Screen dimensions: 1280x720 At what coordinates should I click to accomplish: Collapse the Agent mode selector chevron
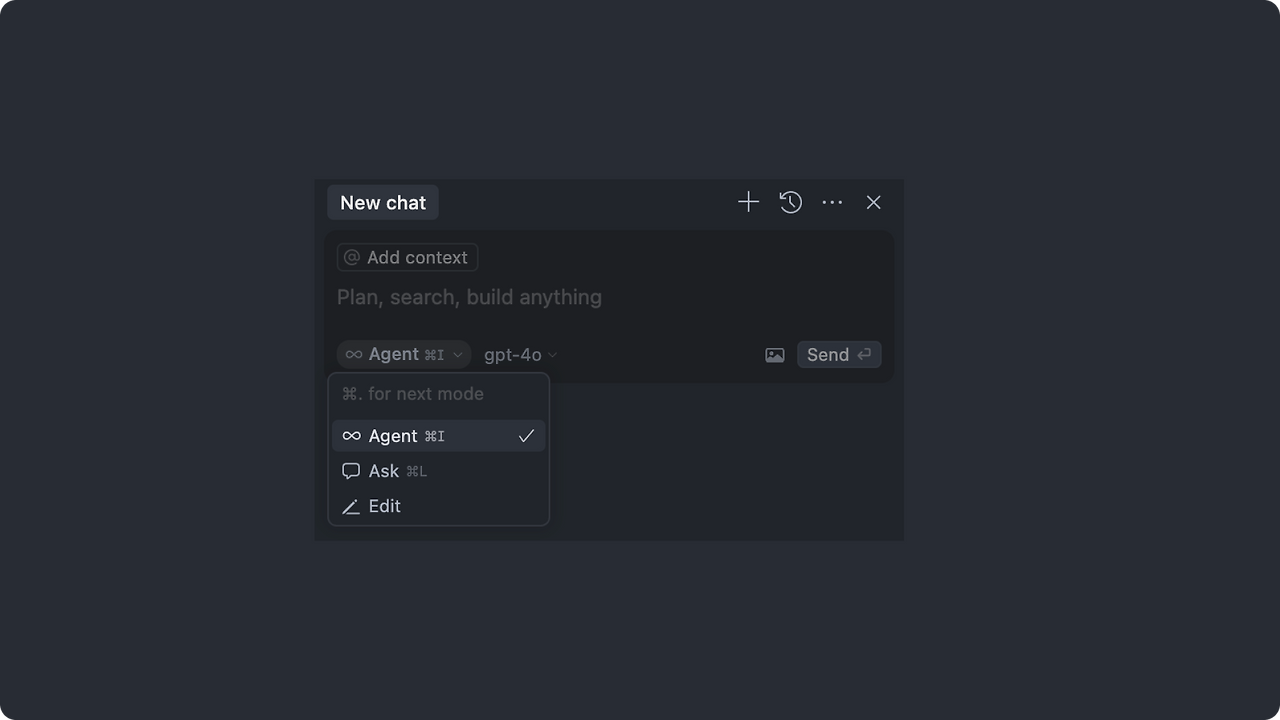(458, 355)
